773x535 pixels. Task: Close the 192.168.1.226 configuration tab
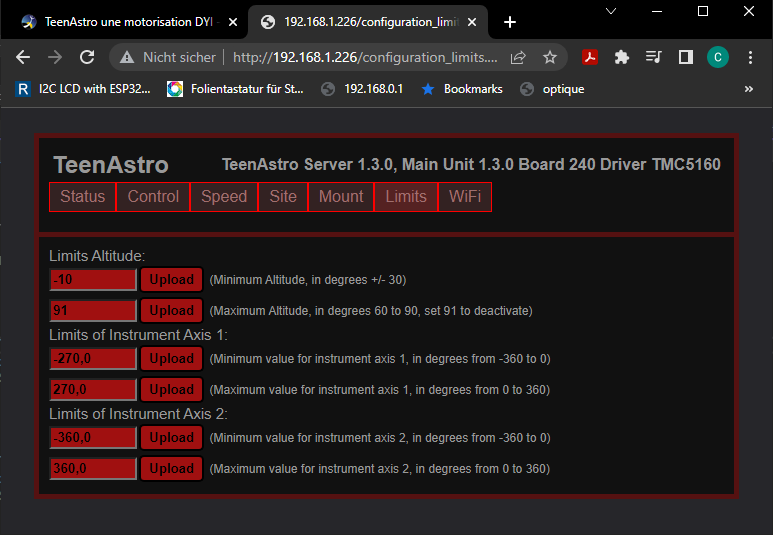[x=472, y=22]
